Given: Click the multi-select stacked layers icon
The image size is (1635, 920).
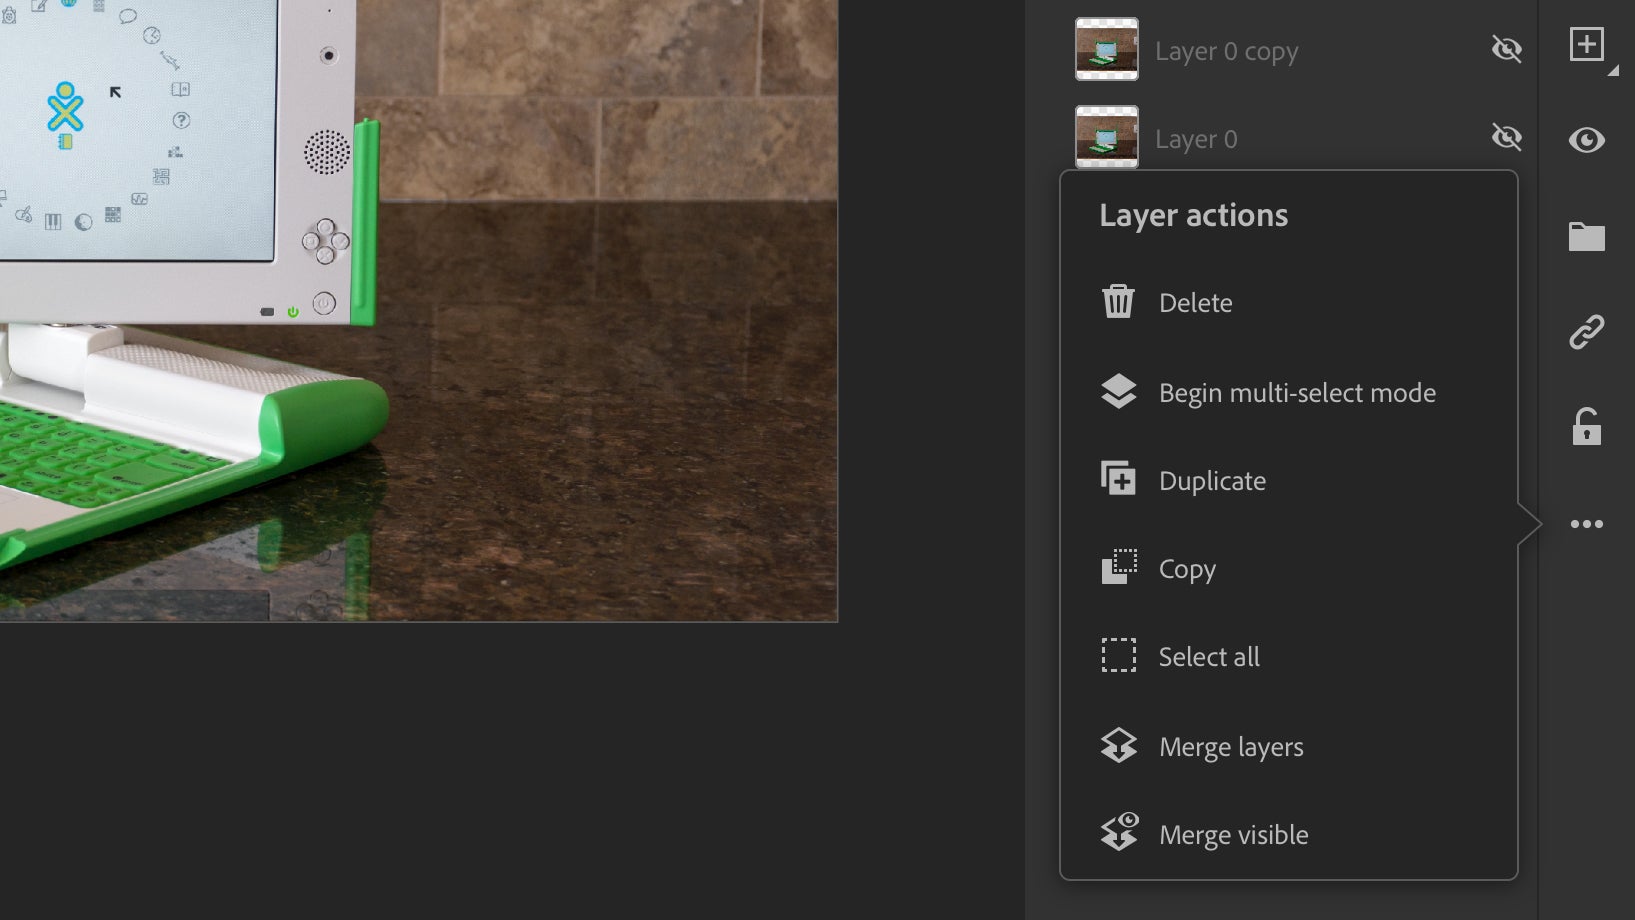Looking at the screenshot, I should click(x=1119, y=392).
